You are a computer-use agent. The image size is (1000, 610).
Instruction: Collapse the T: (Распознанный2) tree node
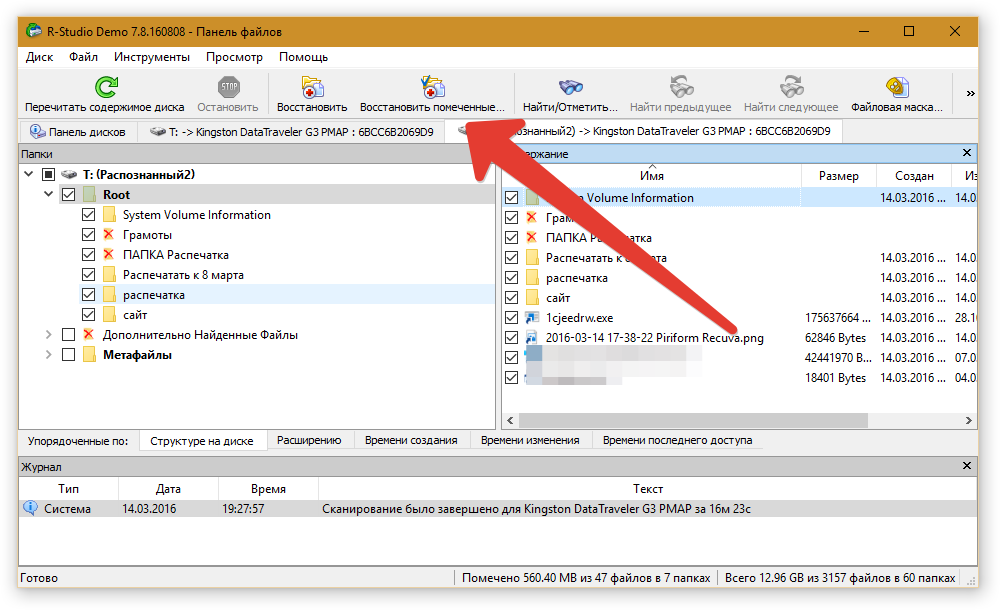click(29, 174)
